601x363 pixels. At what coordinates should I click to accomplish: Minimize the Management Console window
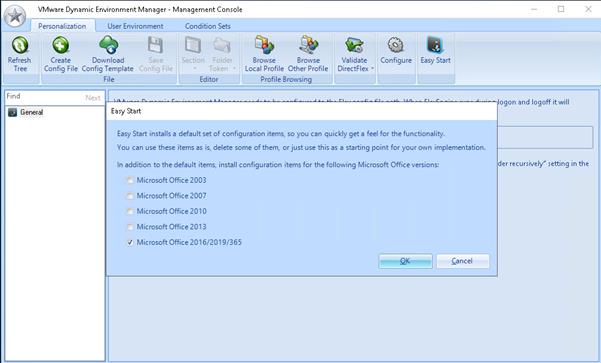pos(534,9)
